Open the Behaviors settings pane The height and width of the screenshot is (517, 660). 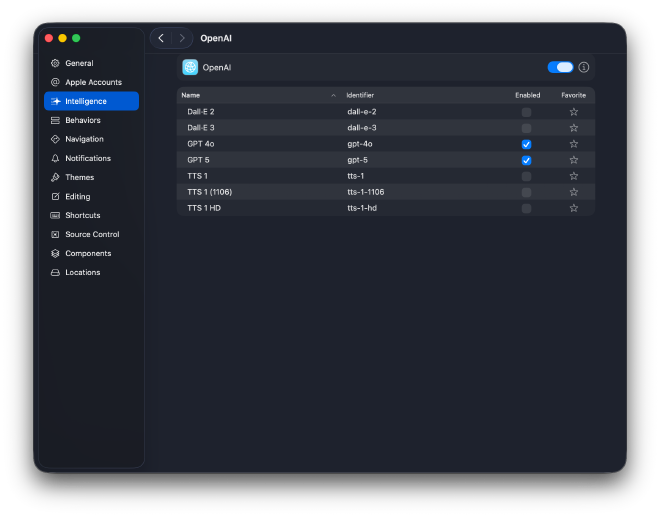91,120
